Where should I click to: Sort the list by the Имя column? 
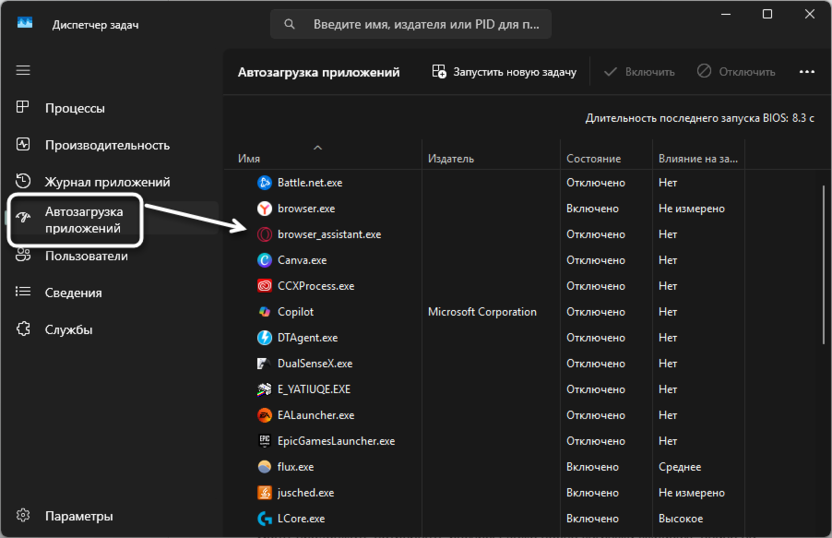pyautogui.click(x=249, y=159)
